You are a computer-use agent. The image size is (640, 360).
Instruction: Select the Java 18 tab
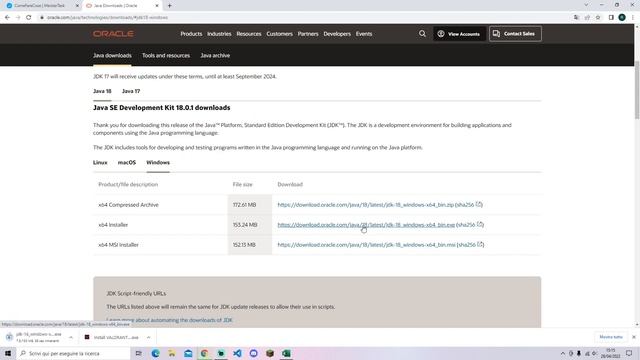click(102, 91)
